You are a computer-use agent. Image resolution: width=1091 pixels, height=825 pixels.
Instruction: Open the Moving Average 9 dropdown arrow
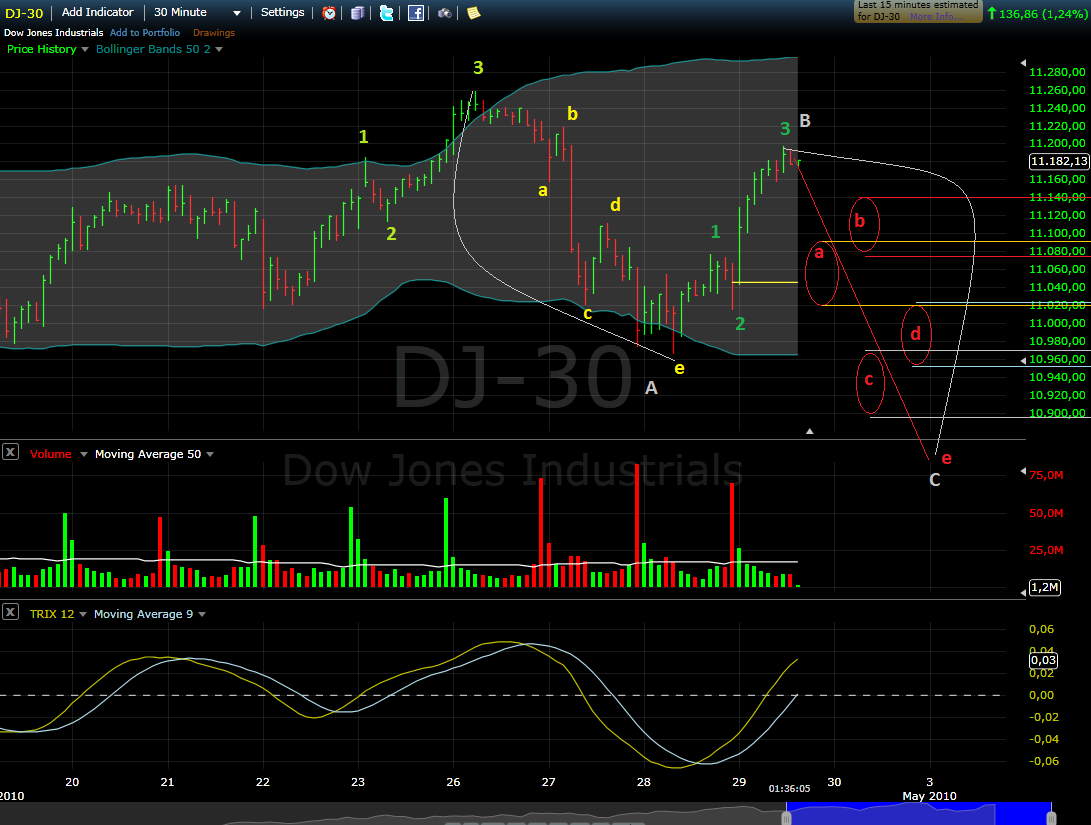click(202, 614)
